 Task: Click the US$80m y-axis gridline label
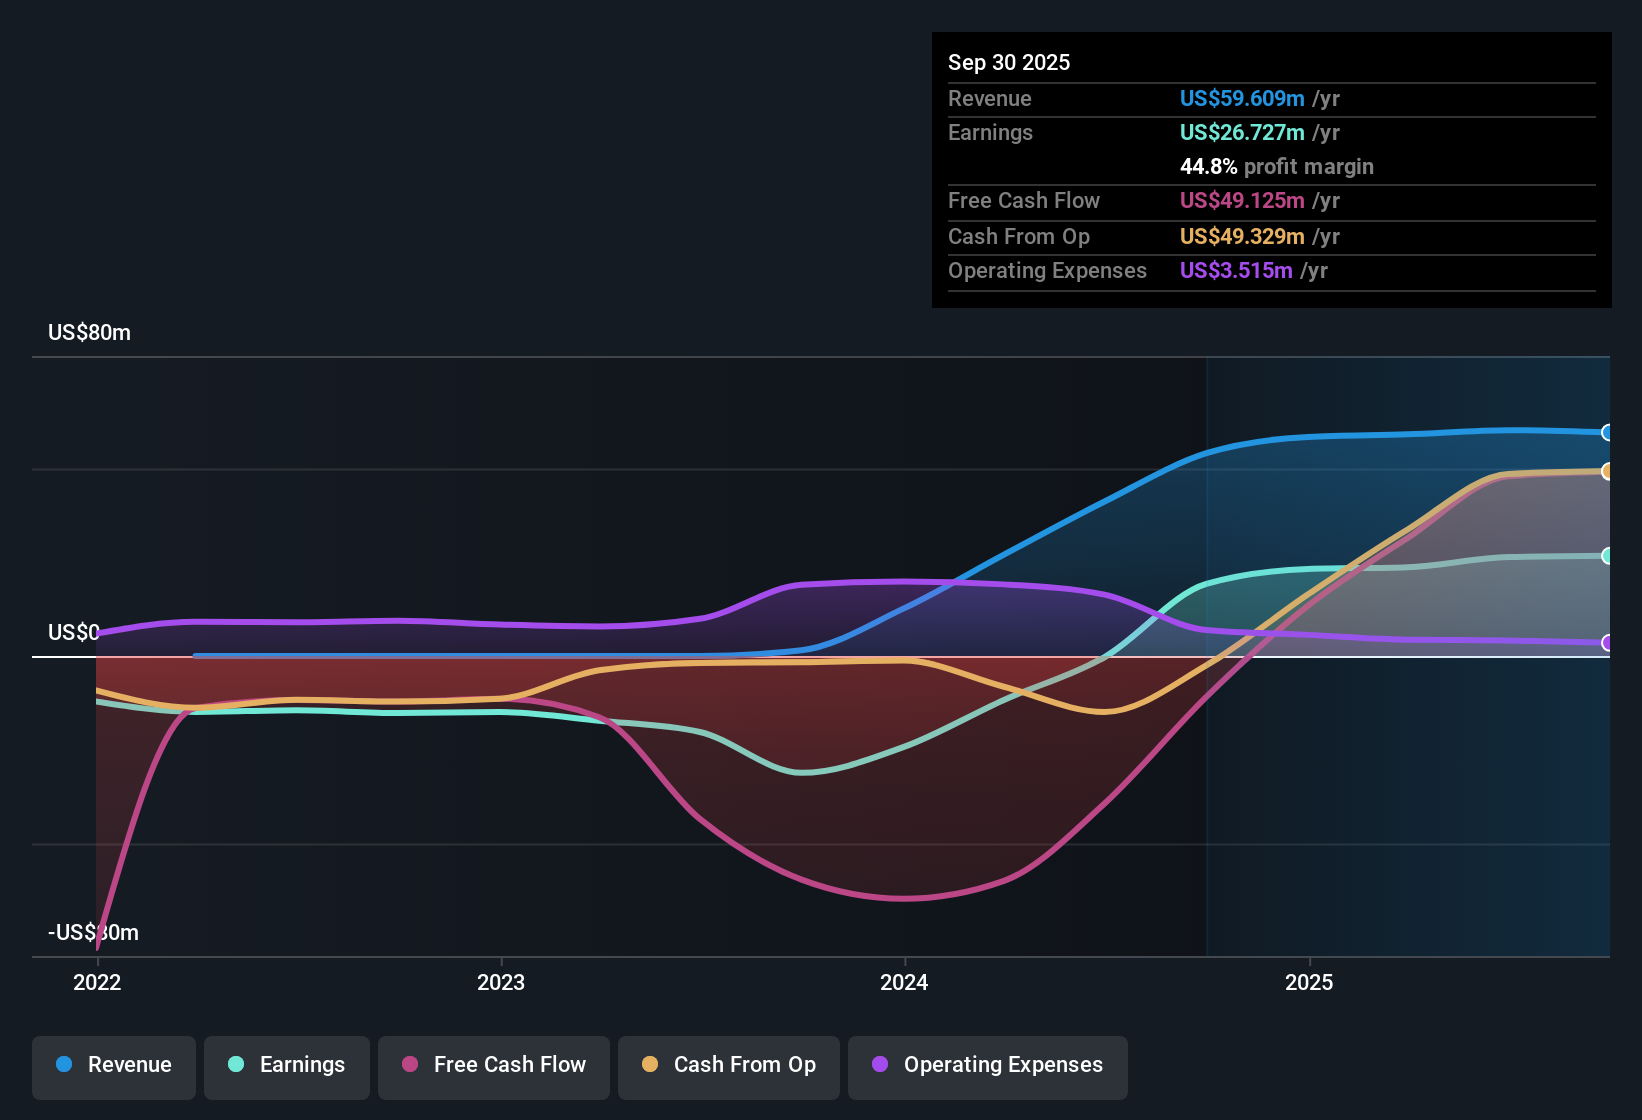[89, 332]
